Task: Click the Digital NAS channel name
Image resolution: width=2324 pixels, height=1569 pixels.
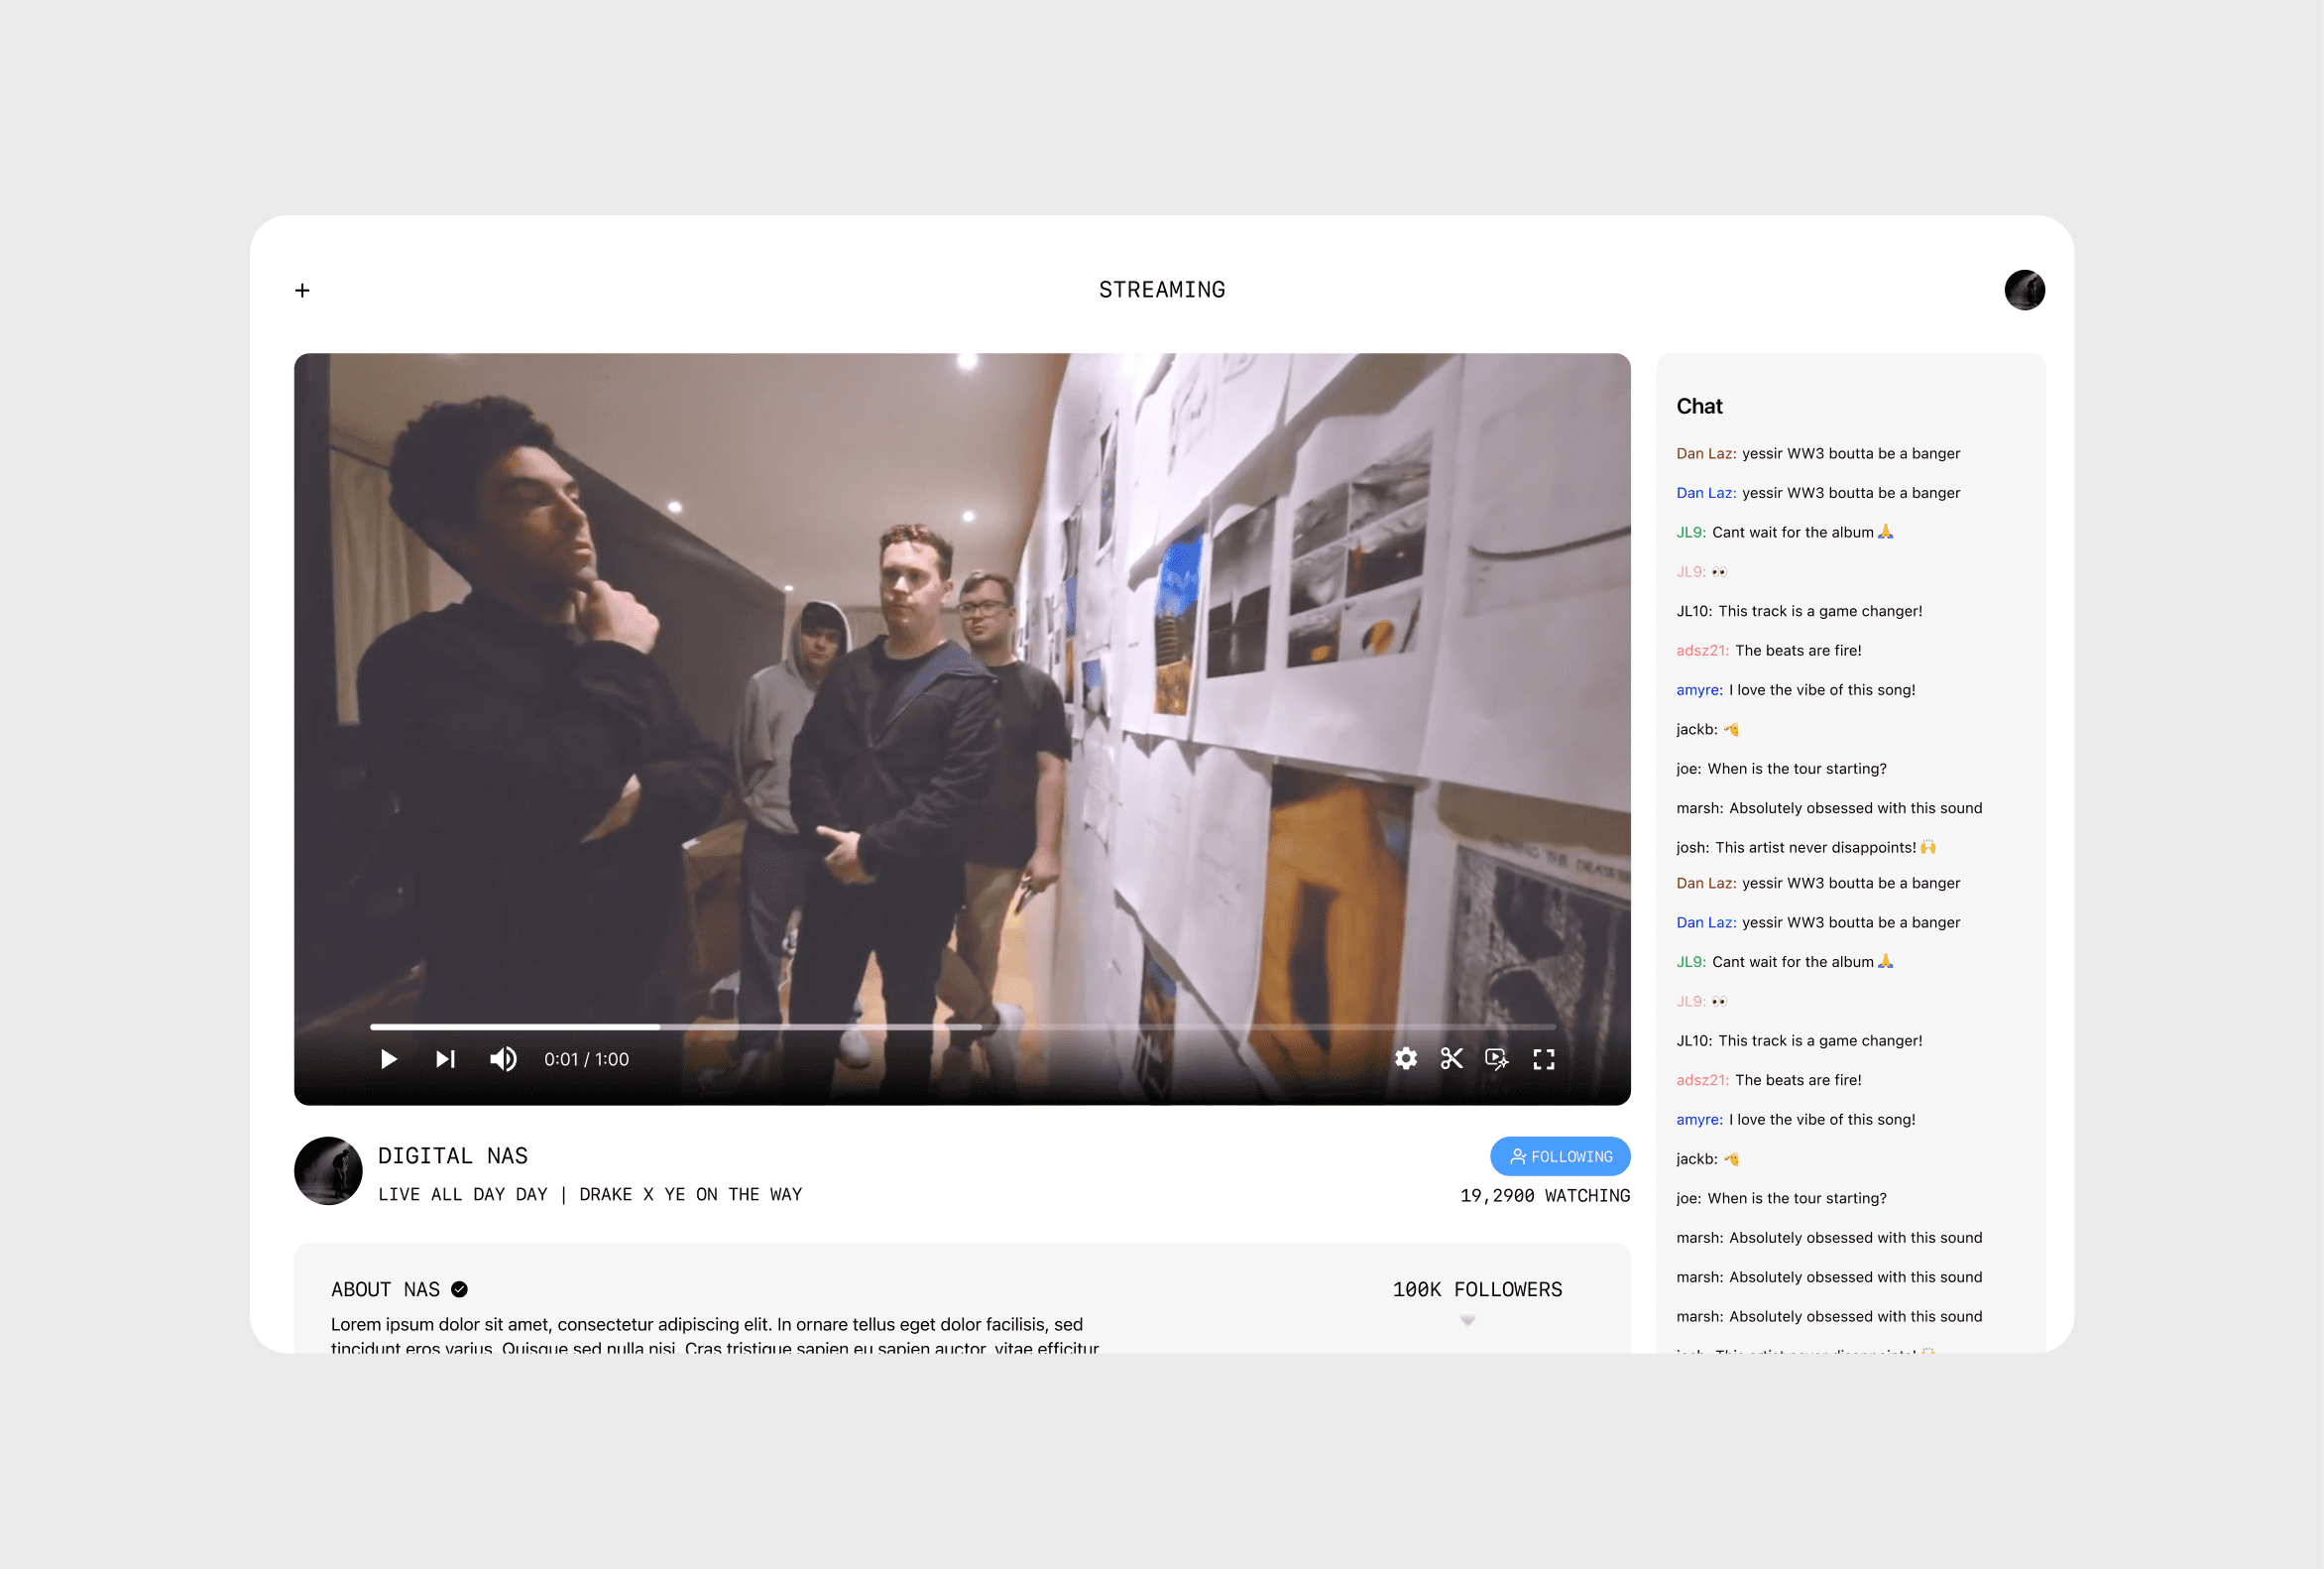Action: pos(452,1156)
